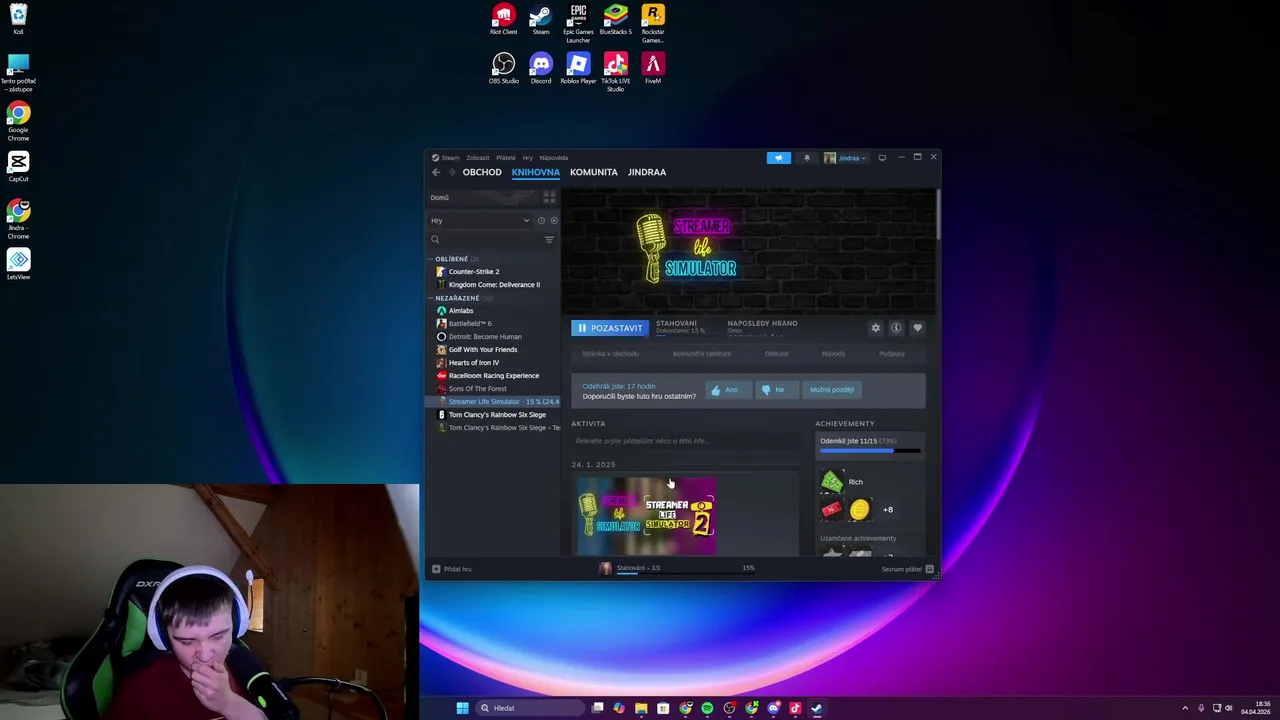Collapse Oblíbené category
The width and height of the screenshot is (1280, 720).
(451, 259)
